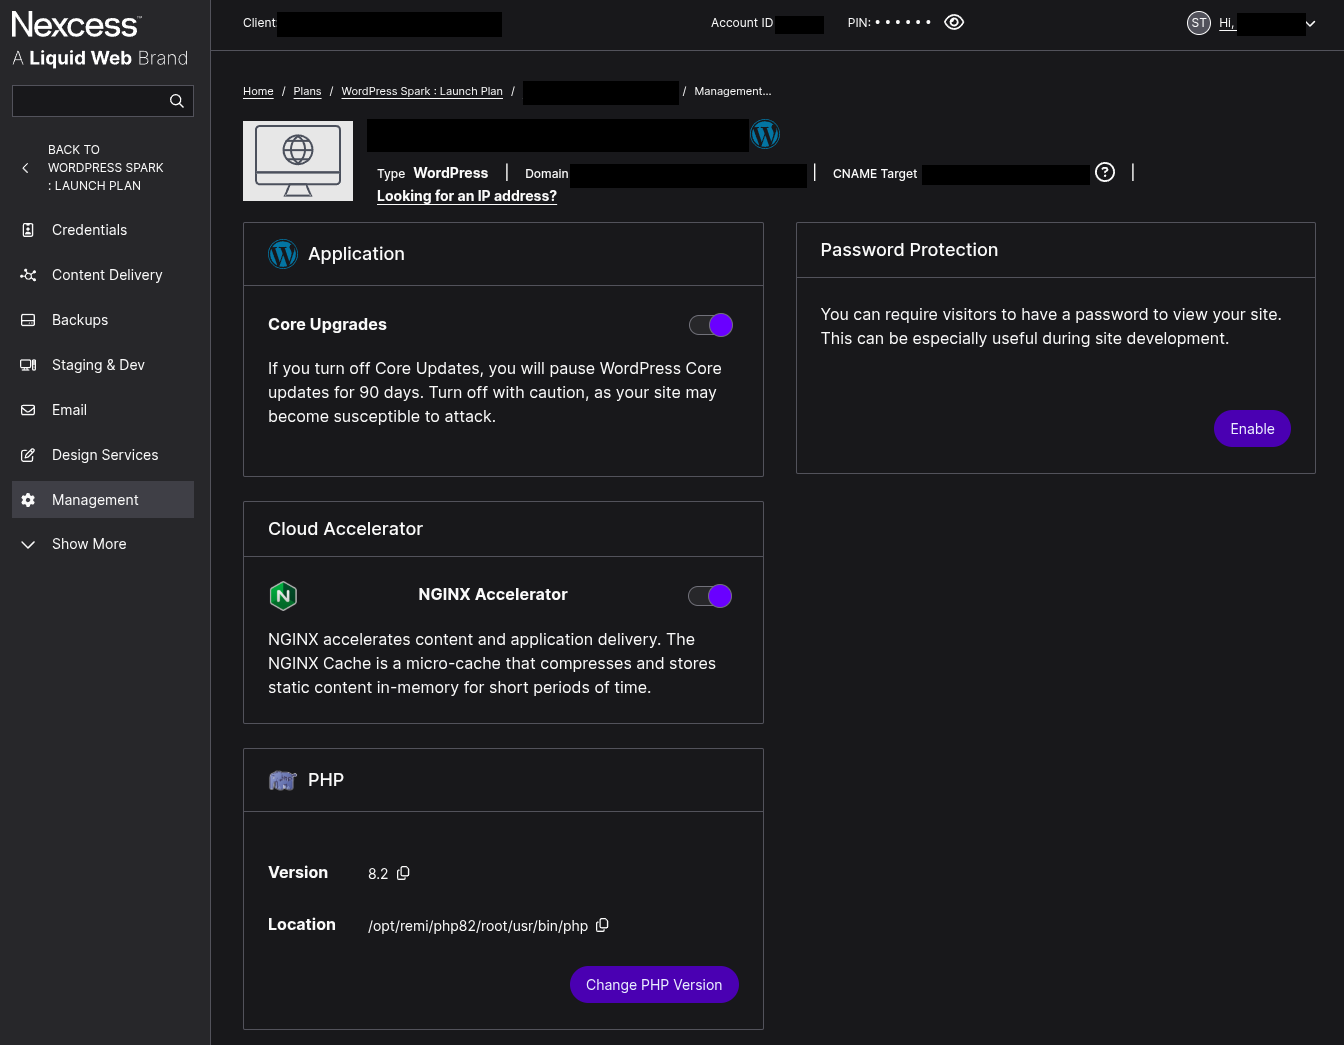Go to Staging & Dev section
This screenshot has height=1045, width=1344.
coord(98,365)
